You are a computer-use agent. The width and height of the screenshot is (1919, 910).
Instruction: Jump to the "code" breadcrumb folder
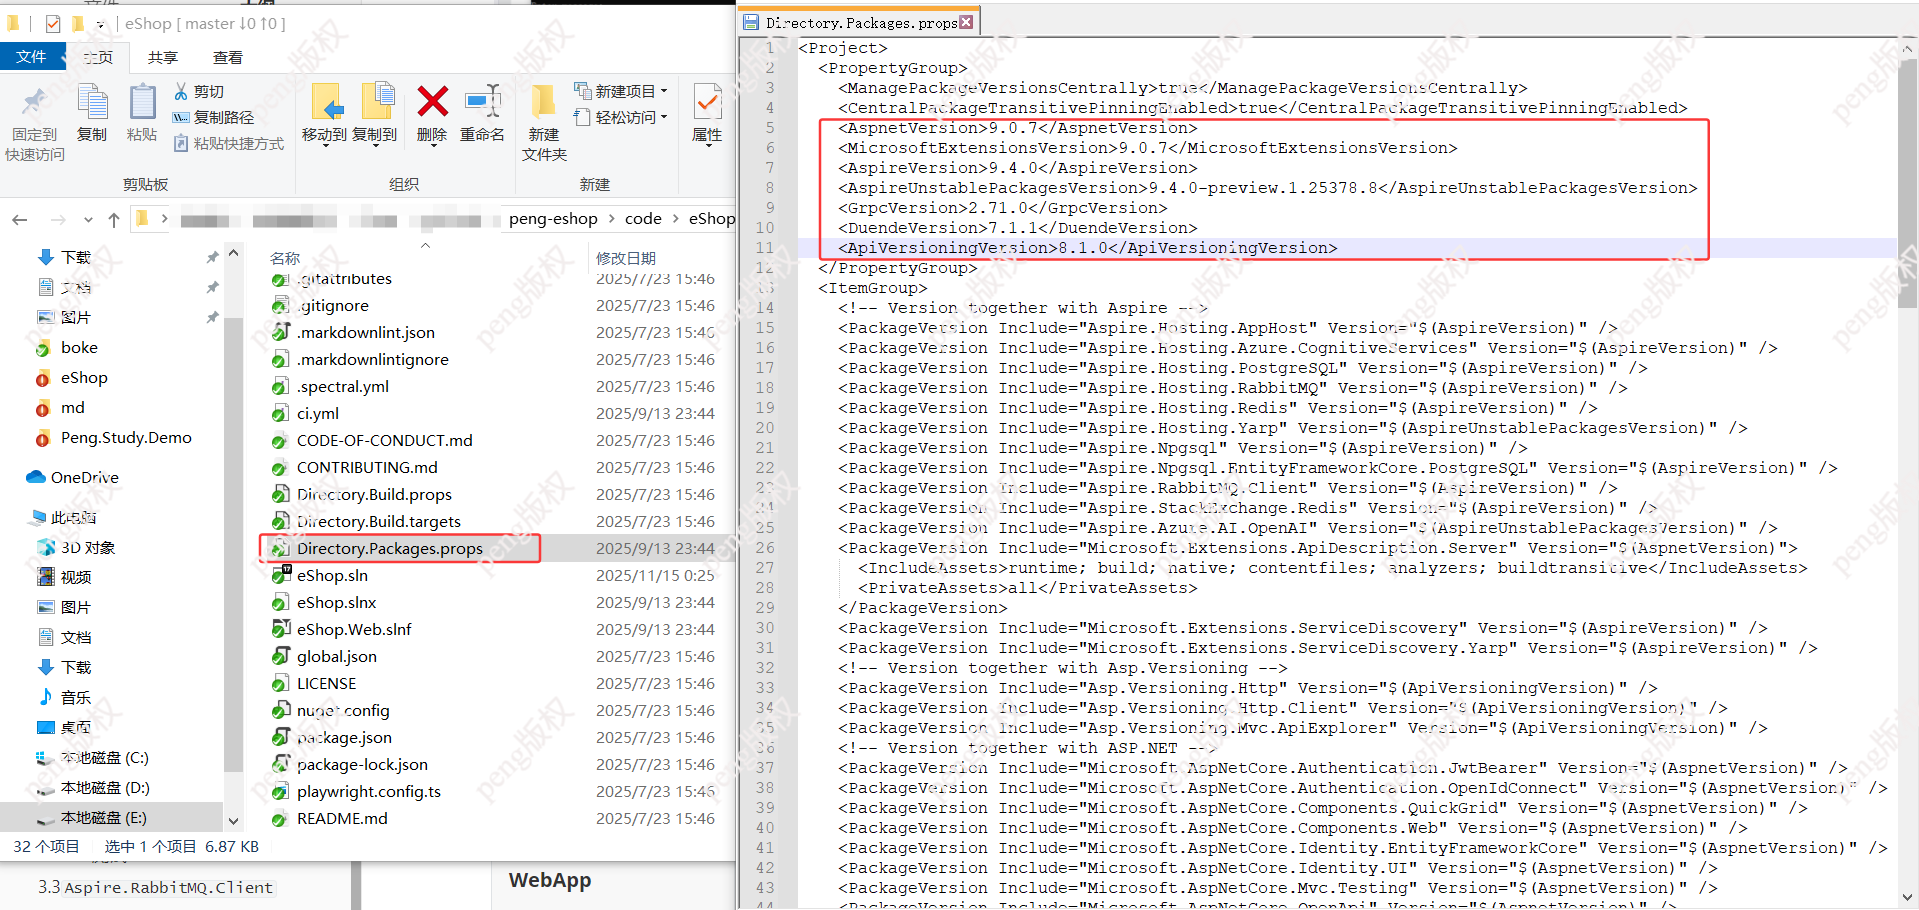pyautogui.click(x=643, y=219)
